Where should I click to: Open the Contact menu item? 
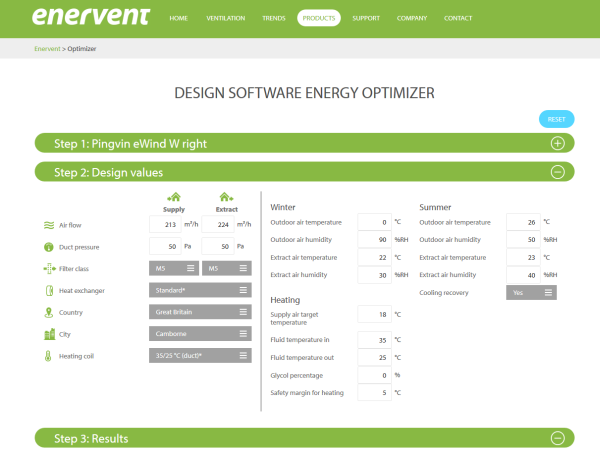(x=458, y=18)
